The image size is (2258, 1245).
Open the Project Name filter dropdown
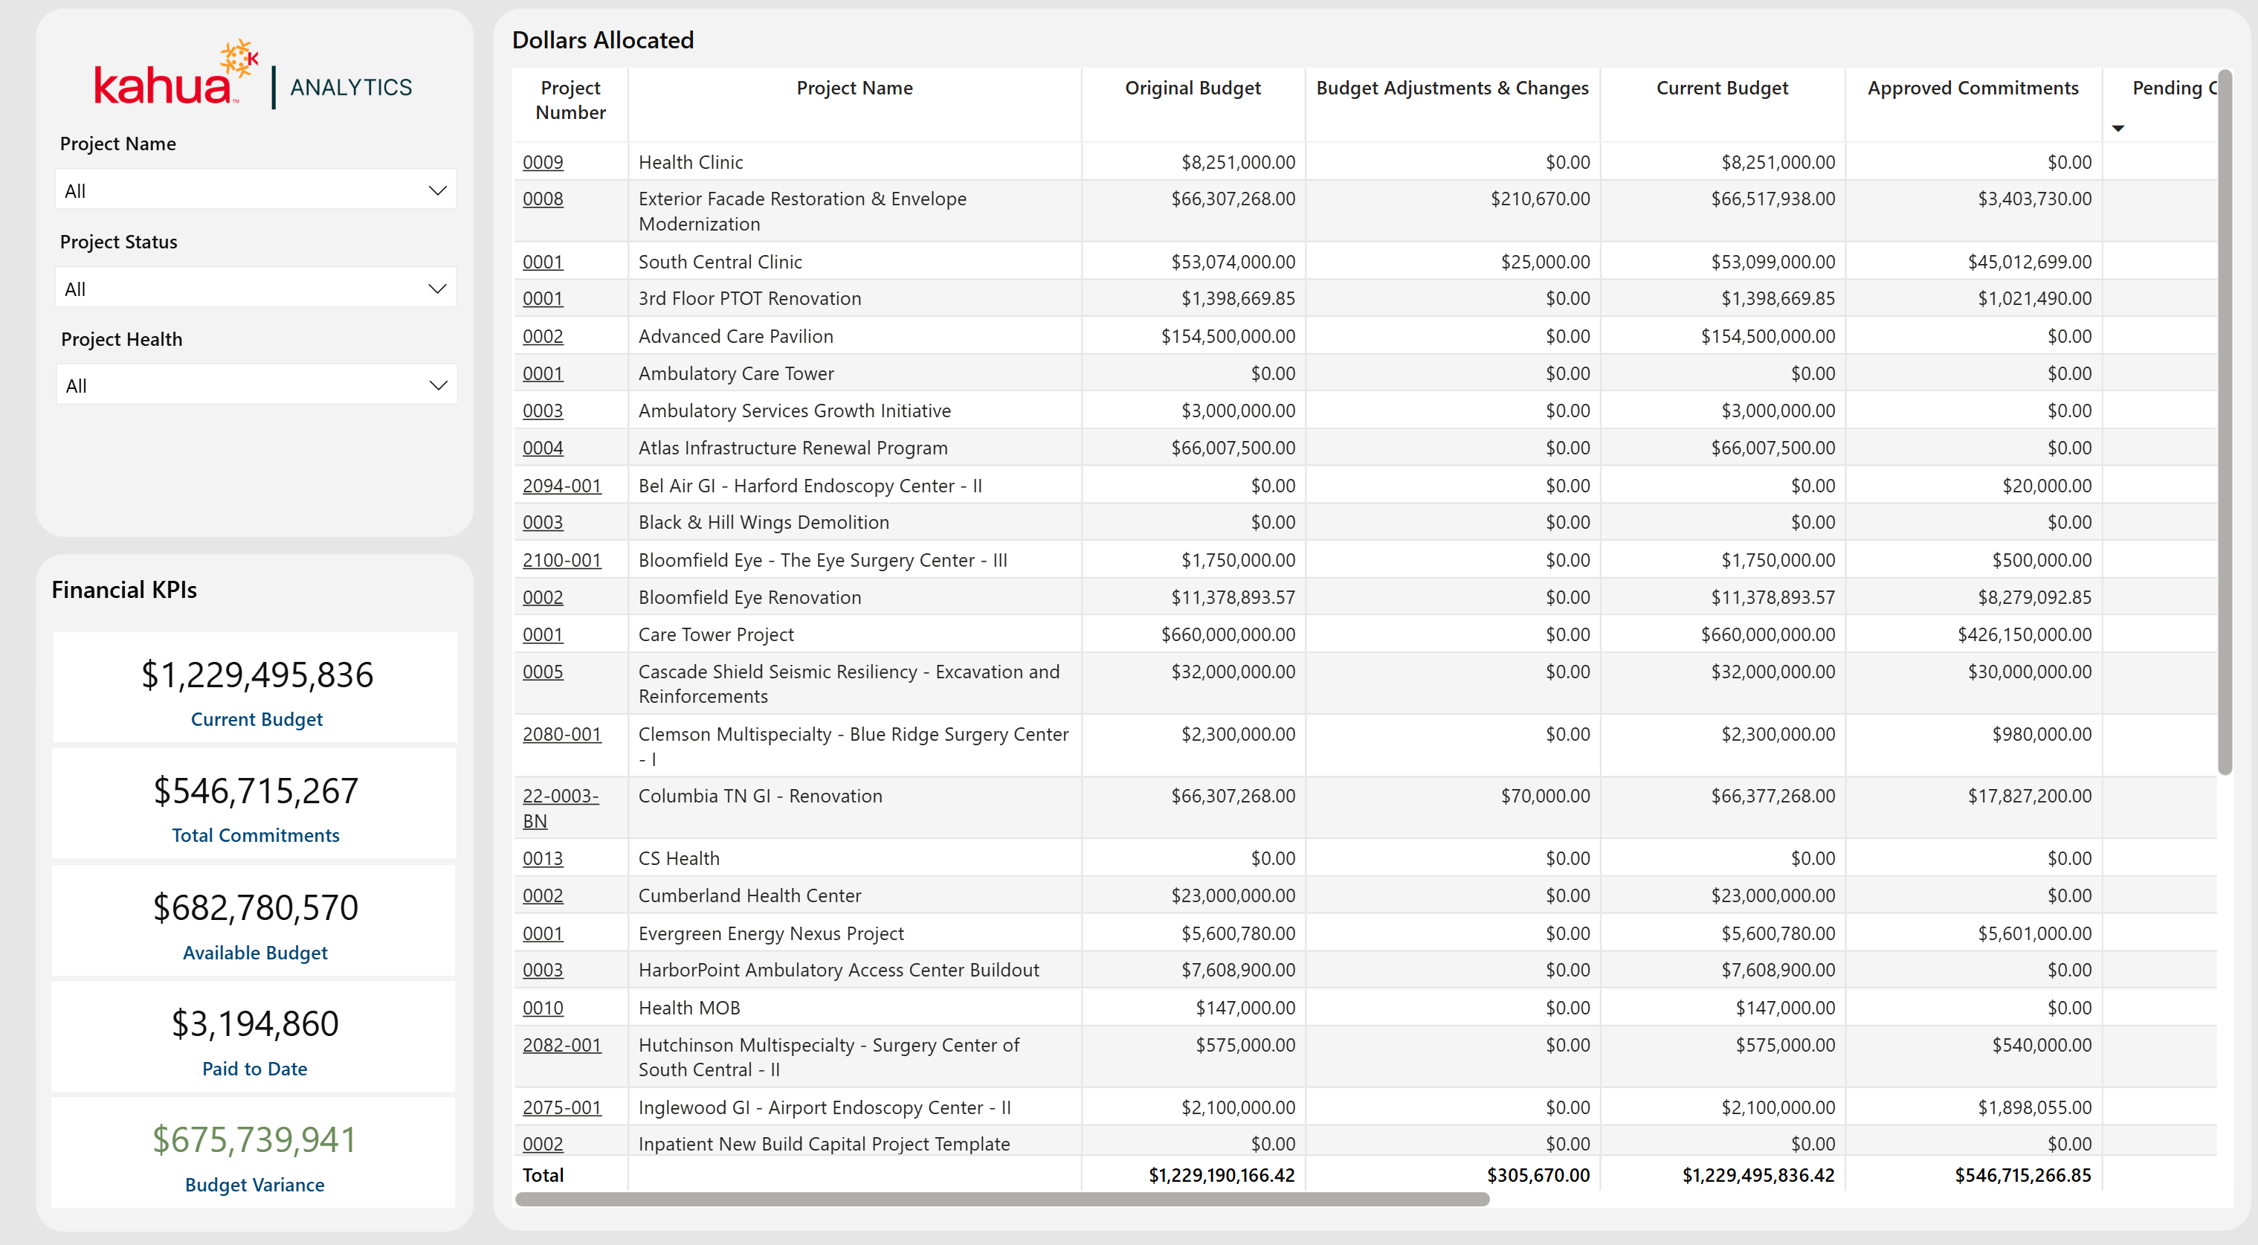(256, 190)
